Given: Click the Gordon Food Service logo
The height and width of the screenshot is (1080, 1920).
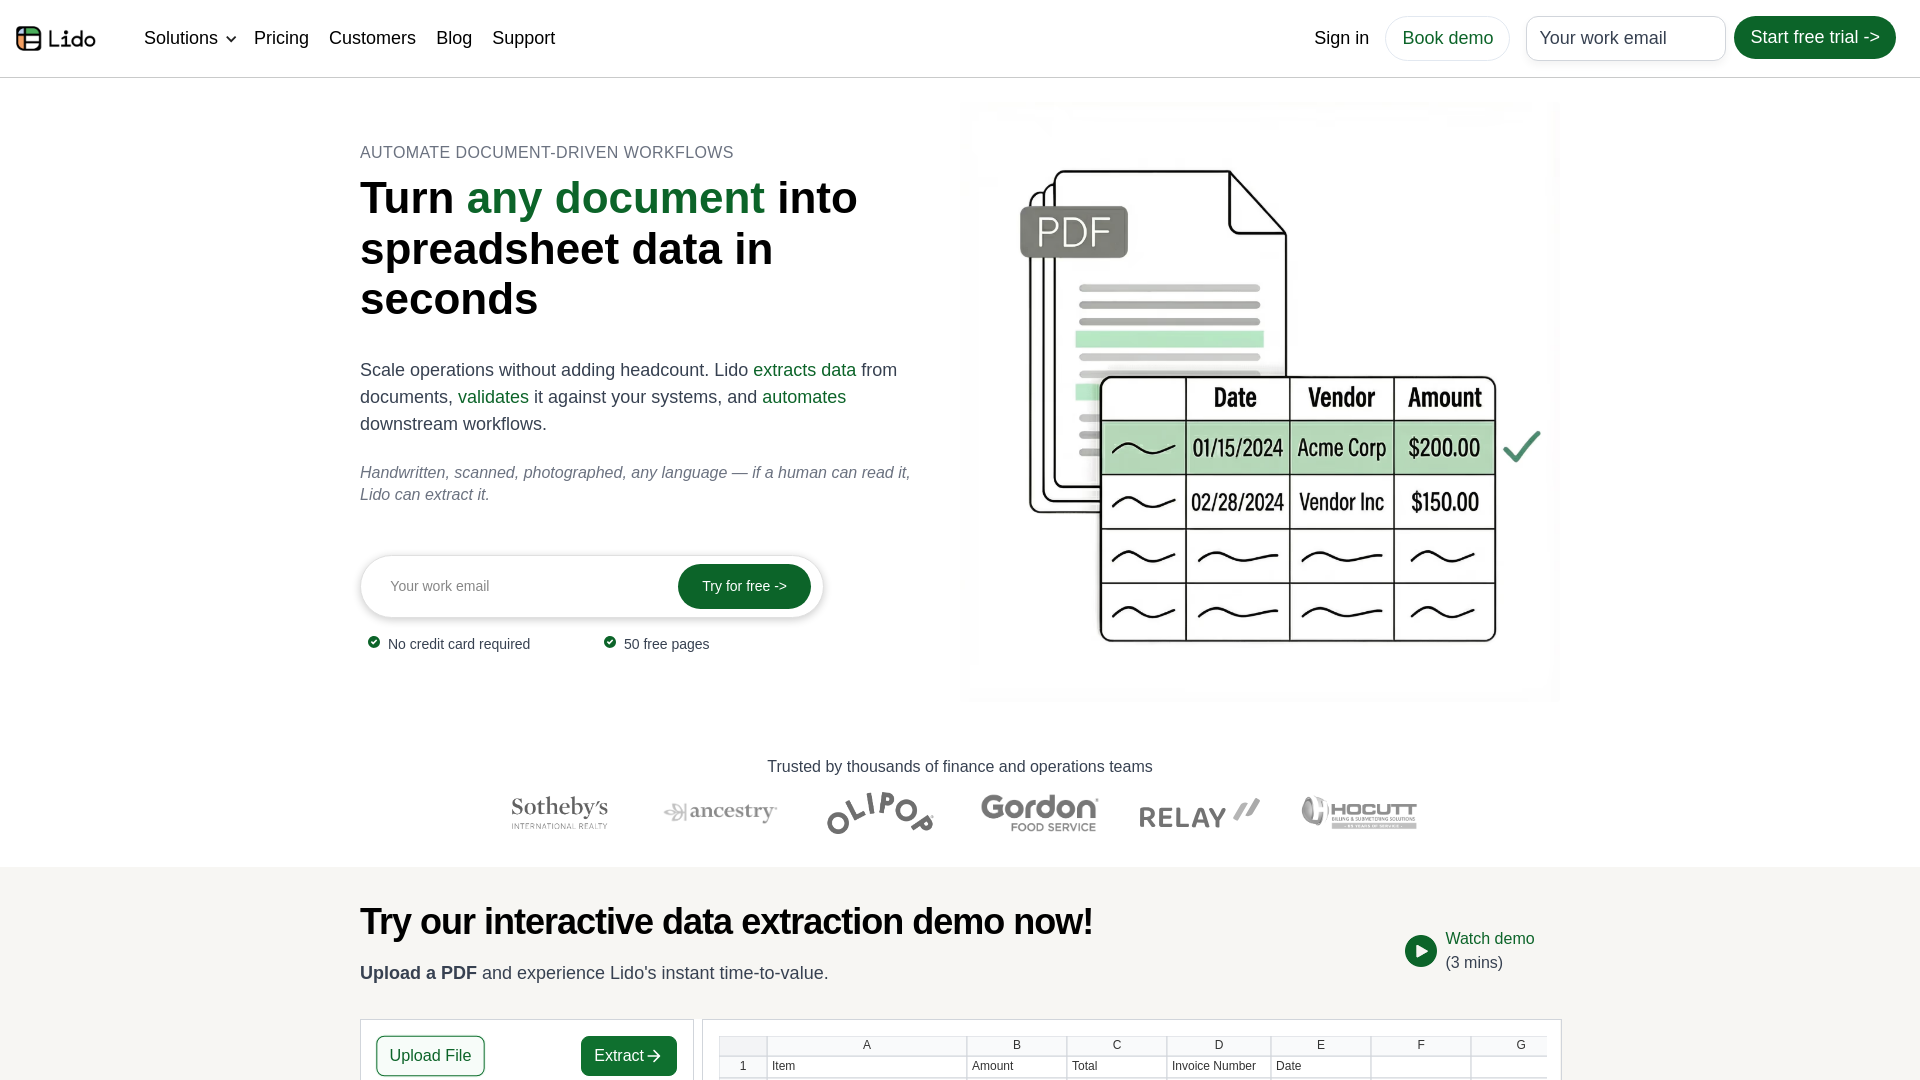Looking at the screenshot, I should [x=1039, y=812].
